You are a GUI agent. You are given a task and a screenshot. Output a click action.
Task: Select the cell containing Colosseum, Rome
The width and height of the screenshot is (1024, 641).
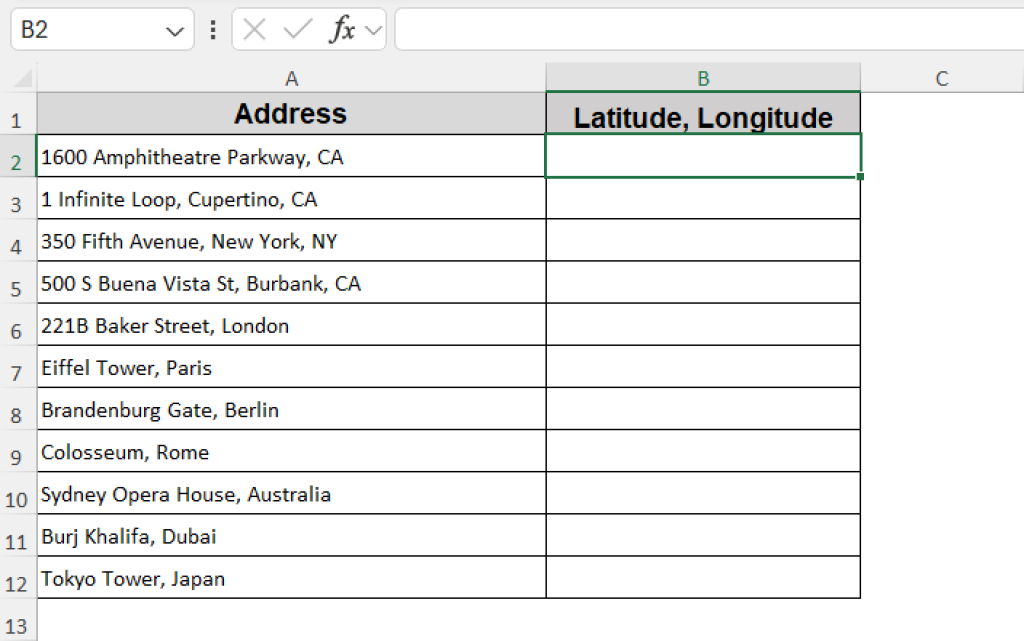291,451
